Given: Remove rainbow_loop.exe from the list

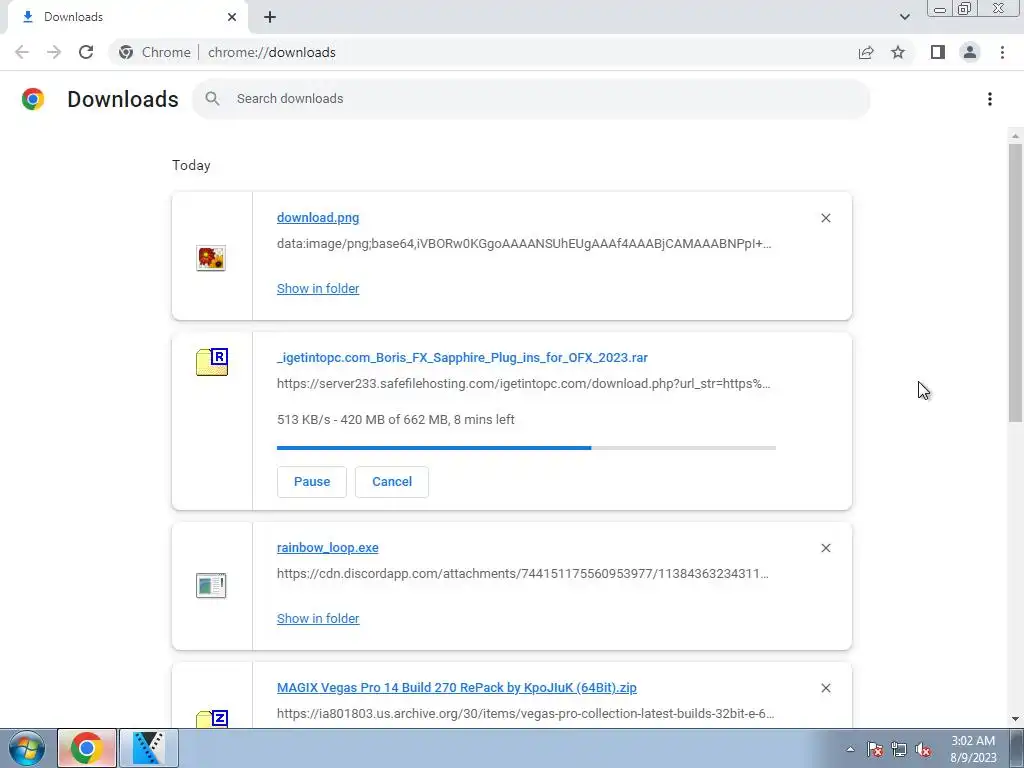Looking at the screenshot, I should click(825, 548).
